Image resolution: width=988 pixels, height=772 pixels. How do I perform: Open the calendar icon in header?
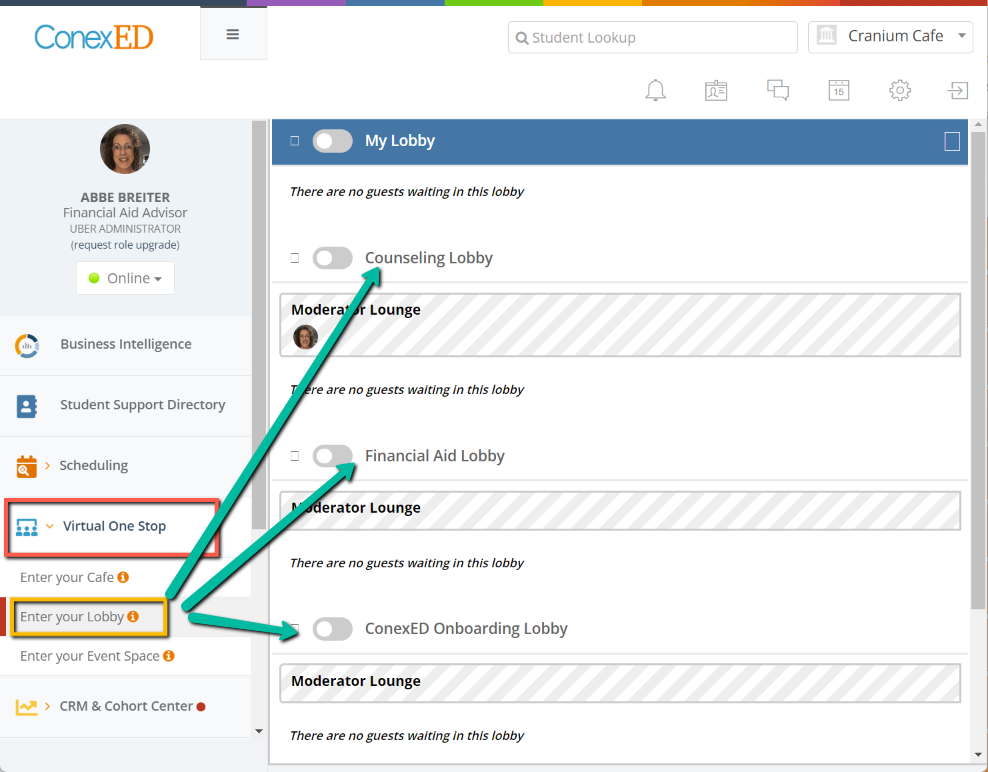(x=839, y=90)
